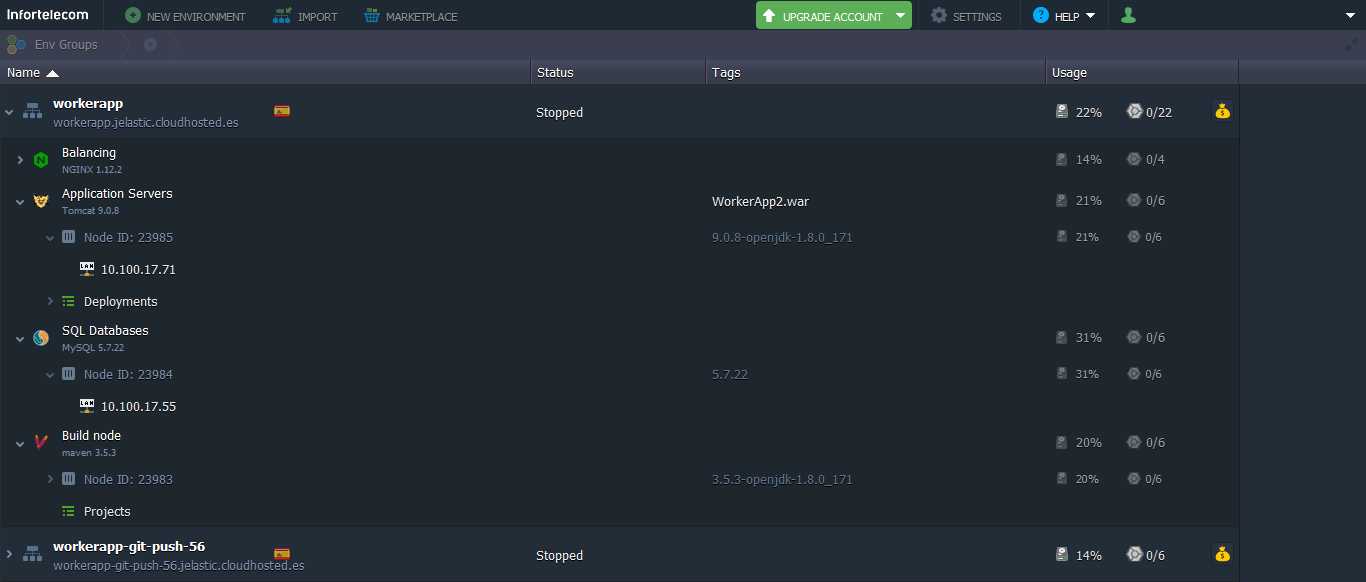Expand the workerapp-git-push-56 environment
The height and width of the screenshot is (582, 1366).
9,554
